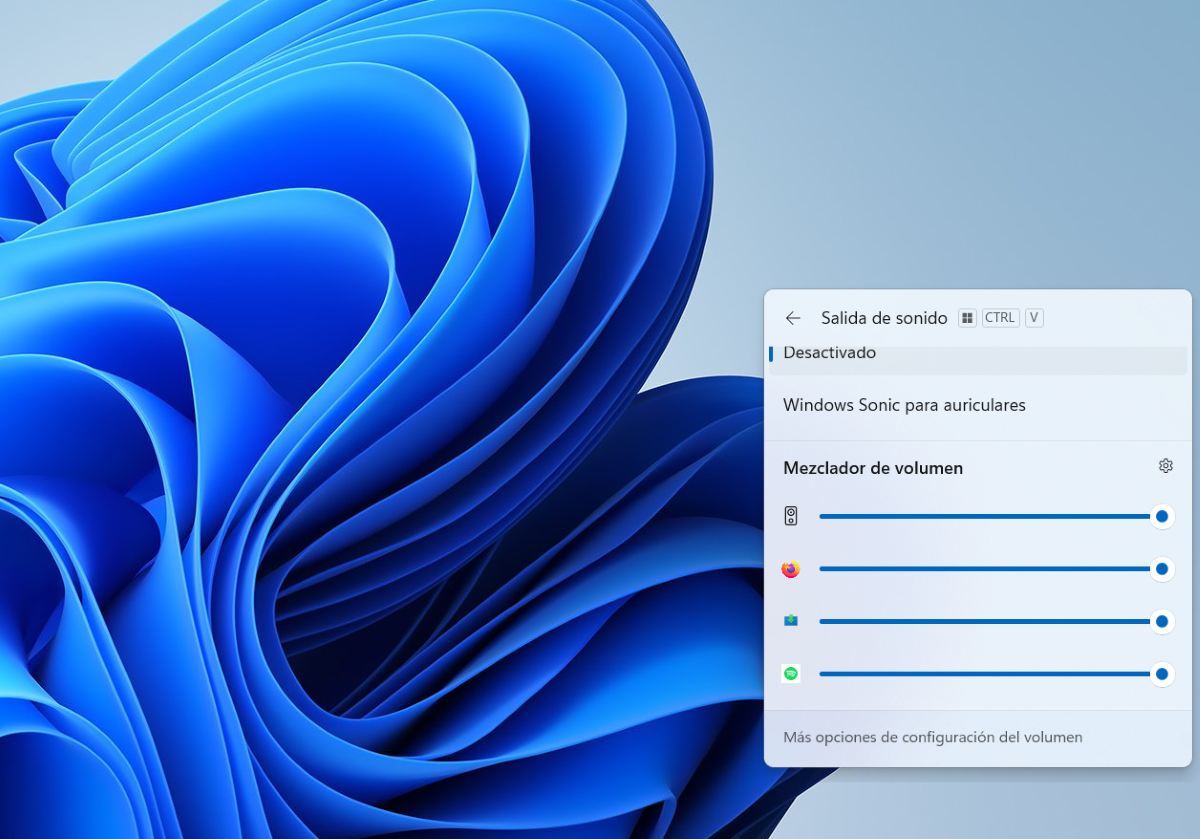Image resolution: width=1200 pixels, height=839 pixels.
Task: Click the middle of Firefox volume track
Action: click(x=985, y=569)
